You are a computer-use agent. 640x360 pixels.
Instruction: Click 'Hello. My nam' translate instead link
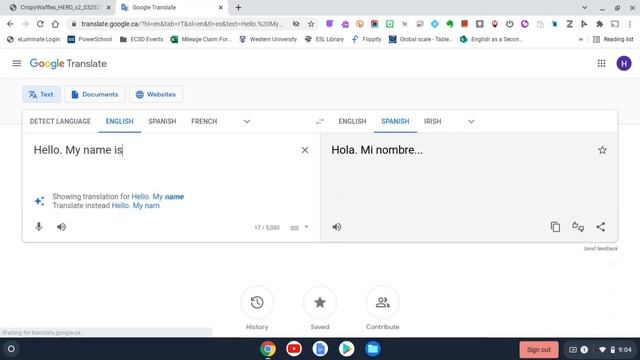point(136,205)
